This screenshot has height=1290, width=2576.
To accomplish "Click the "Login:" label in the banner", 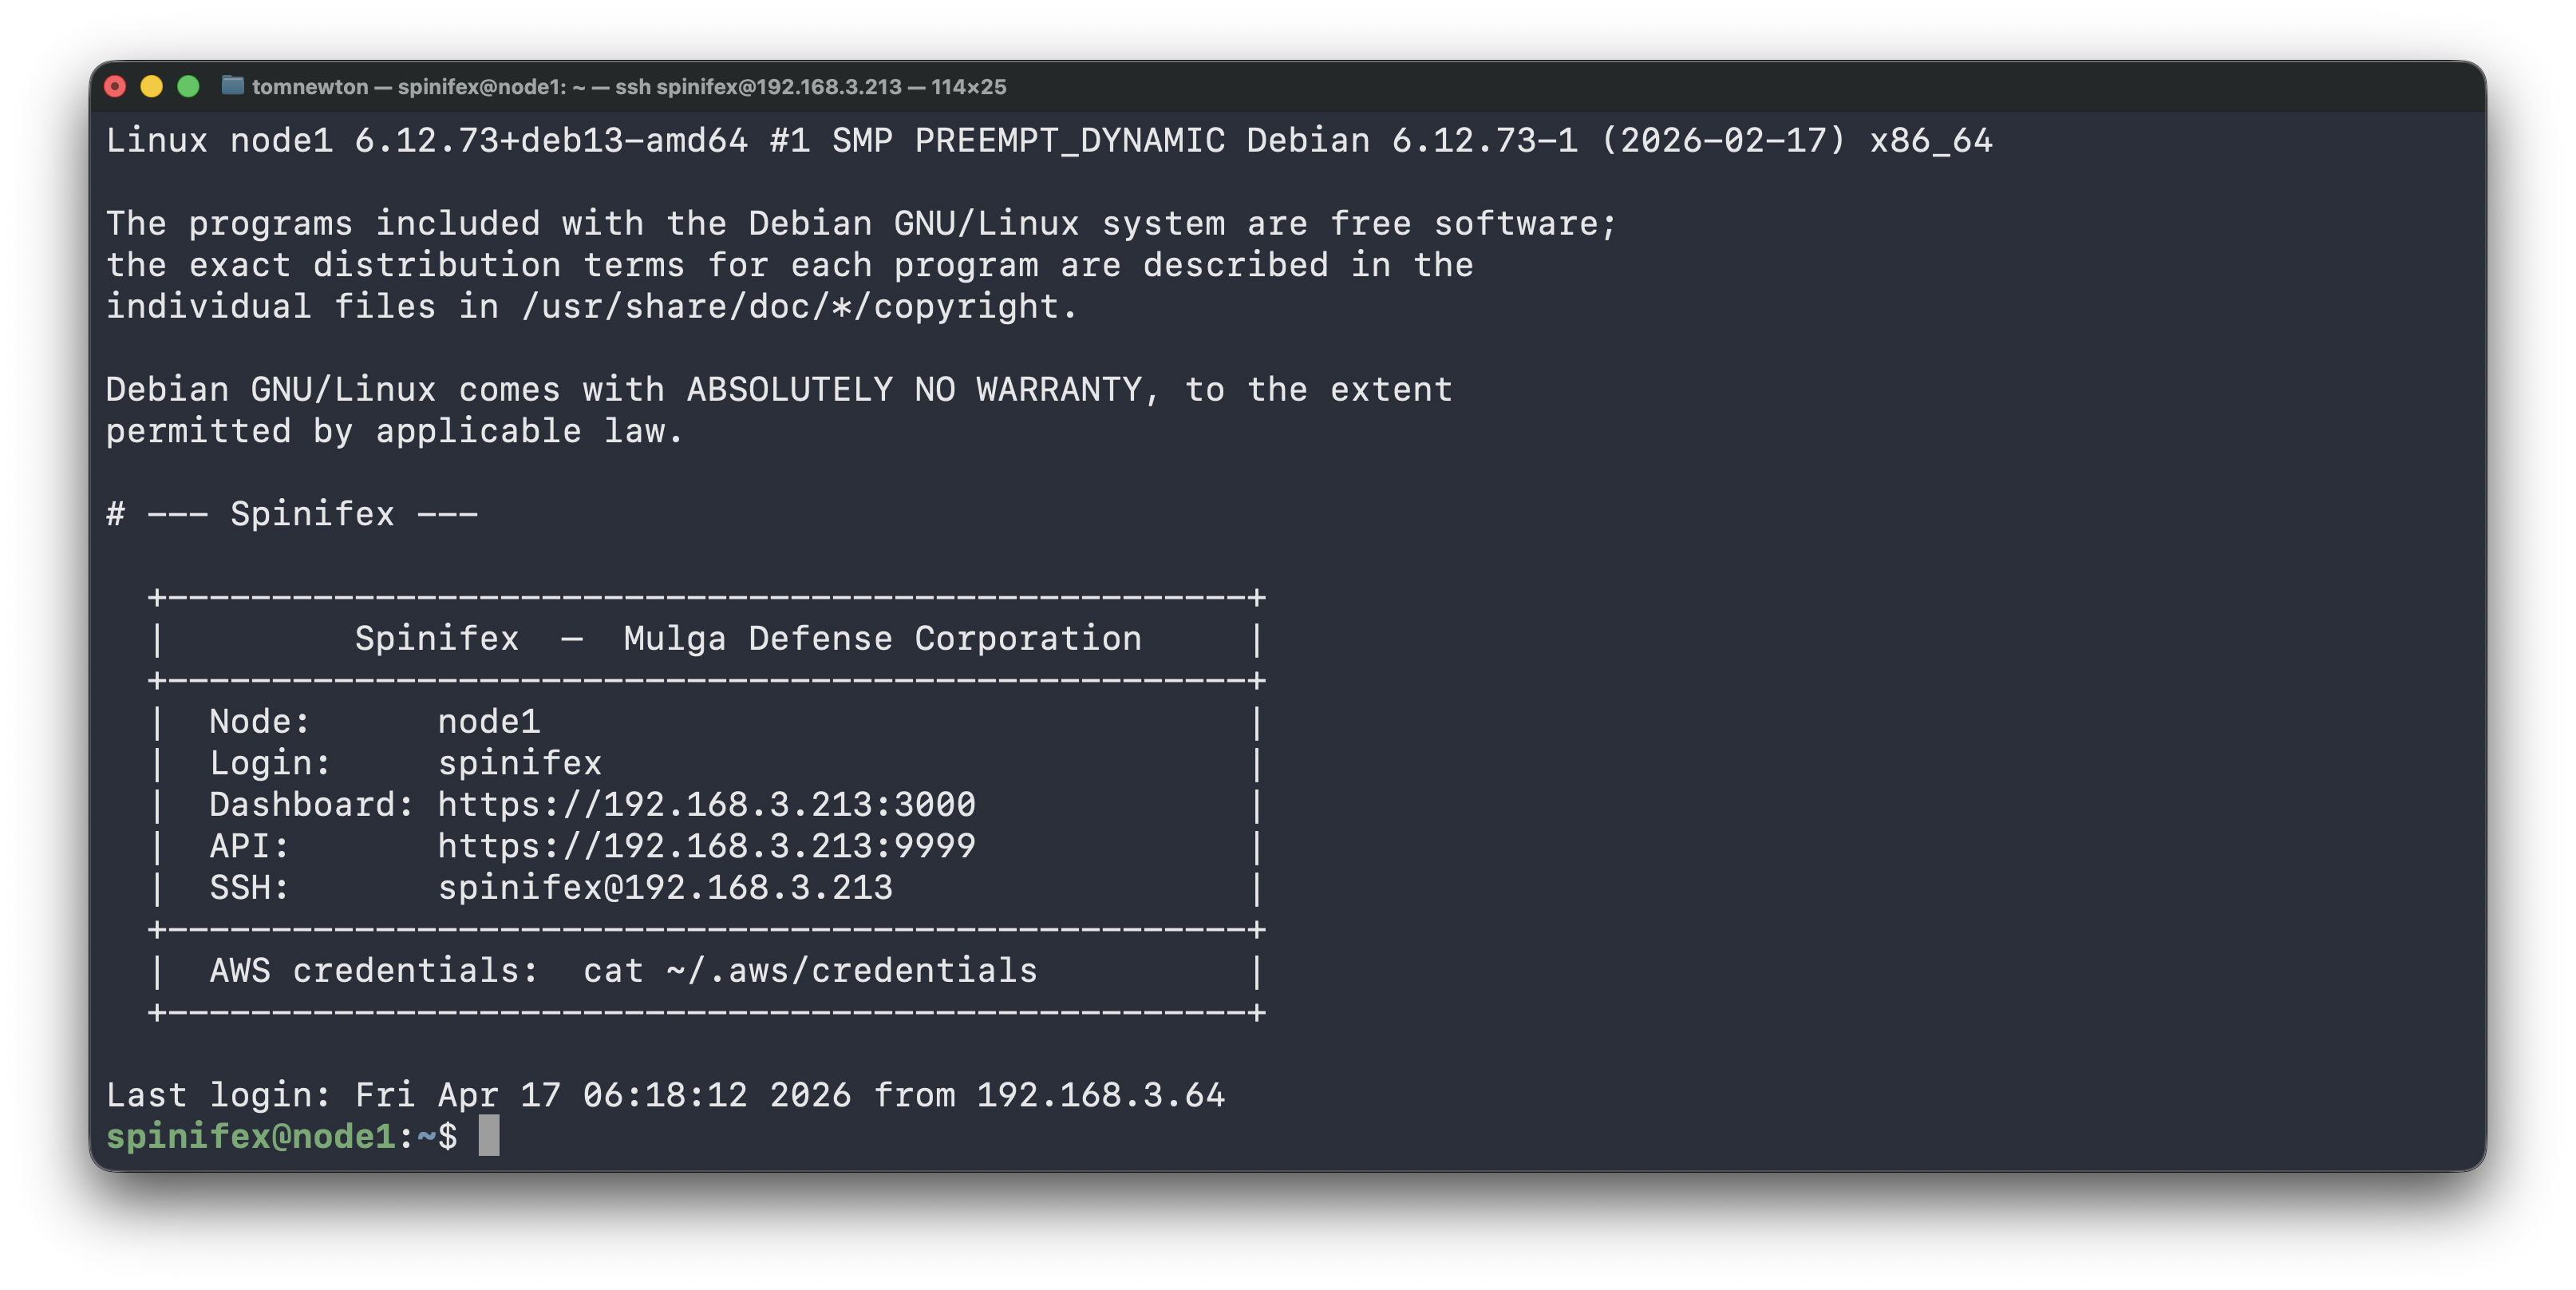I will 270,764.
